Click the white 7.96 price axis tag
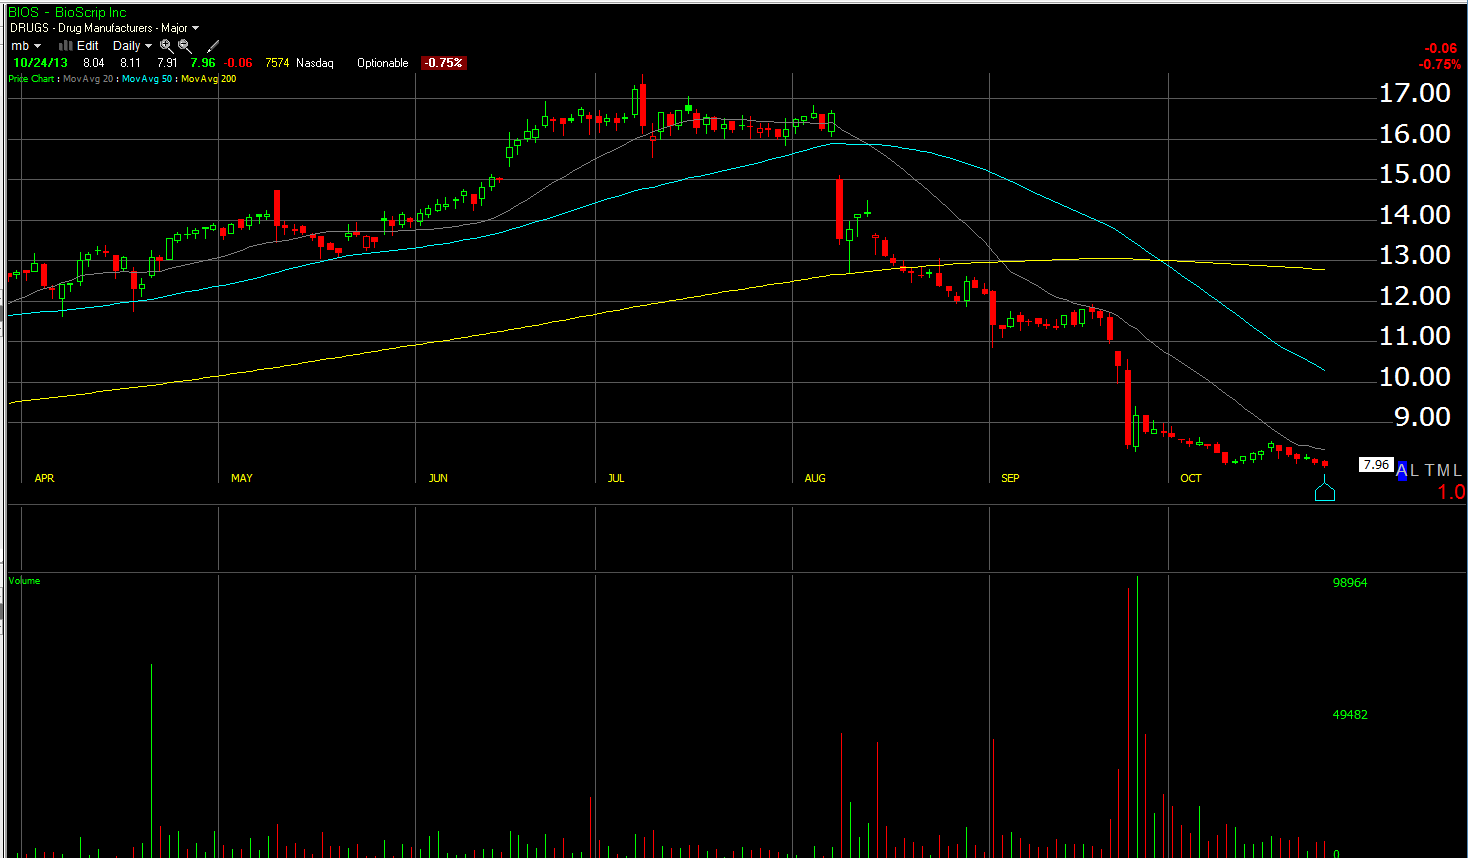Viewport: 1468px width, 858px height. pos(1376,465)
